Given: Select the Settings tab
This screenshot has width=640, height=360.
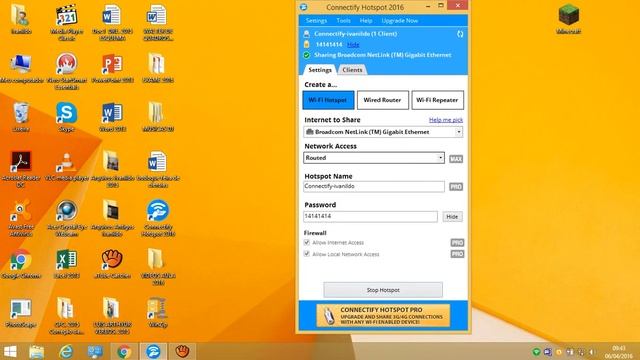Looking at the screenshot, I should [x=320, y=70].
